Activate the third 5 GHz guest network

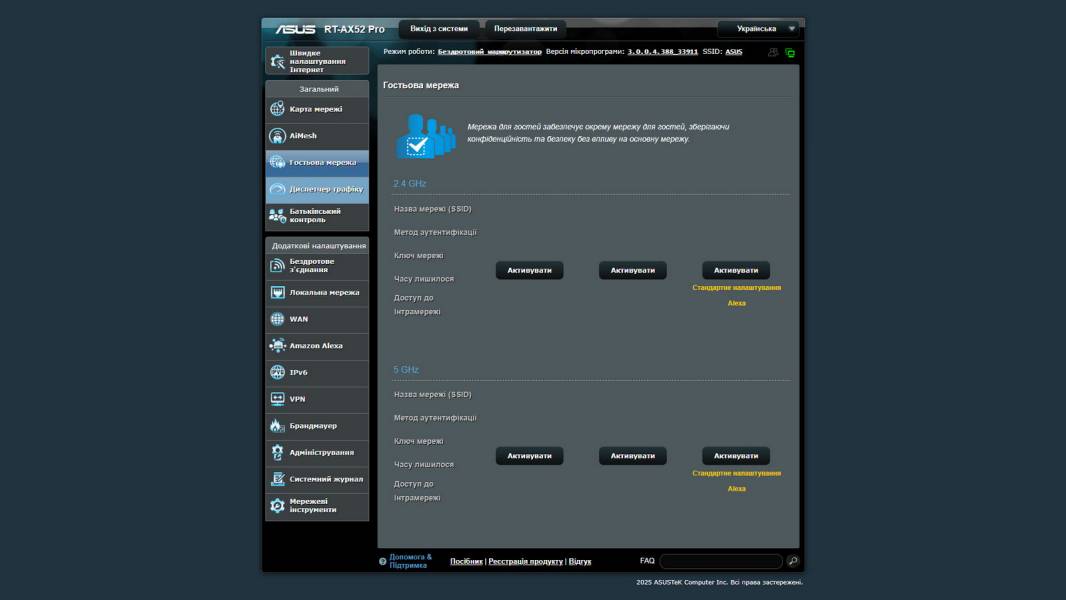click(736, 456)
